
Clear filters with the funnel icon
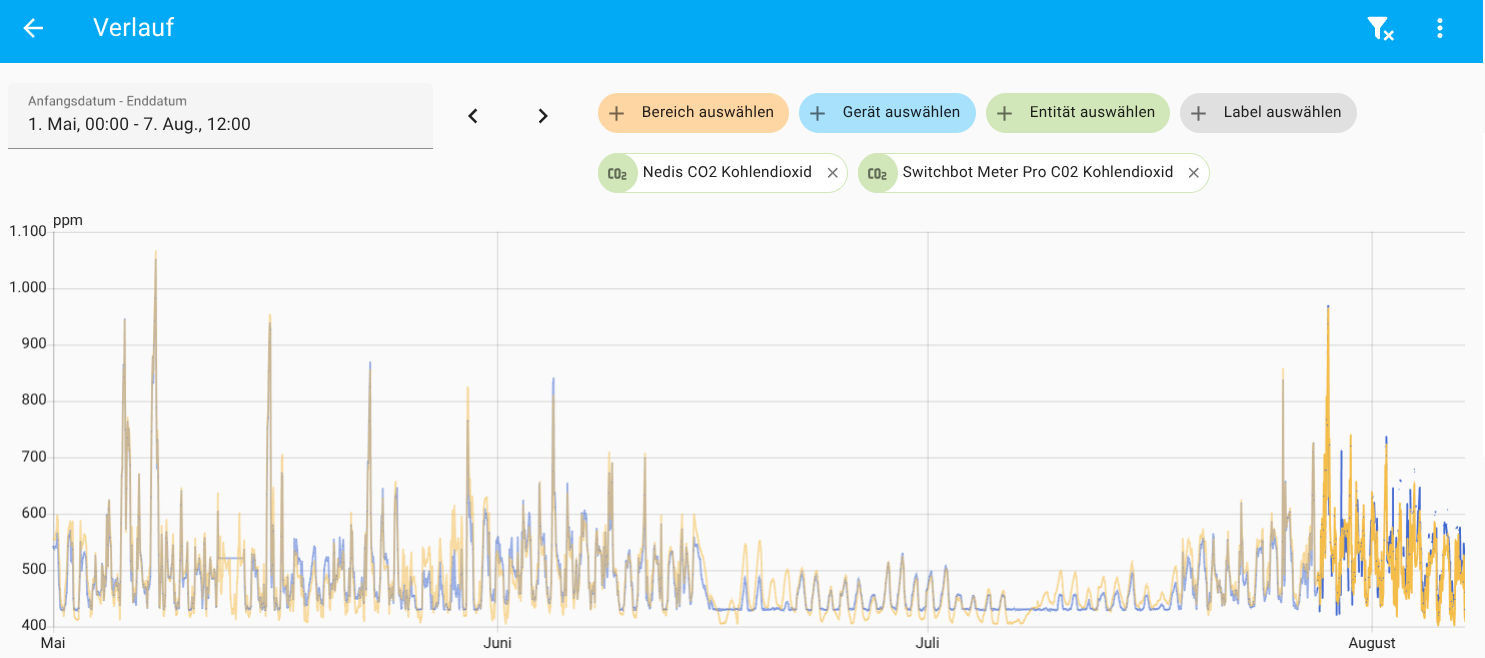[x=1380, y=29]
